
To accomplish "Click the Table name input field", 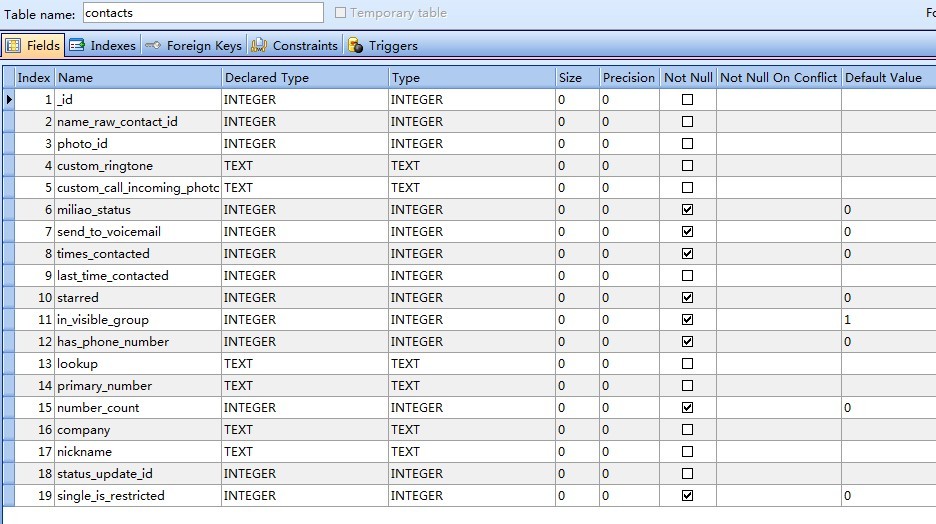I will [202, 13].
